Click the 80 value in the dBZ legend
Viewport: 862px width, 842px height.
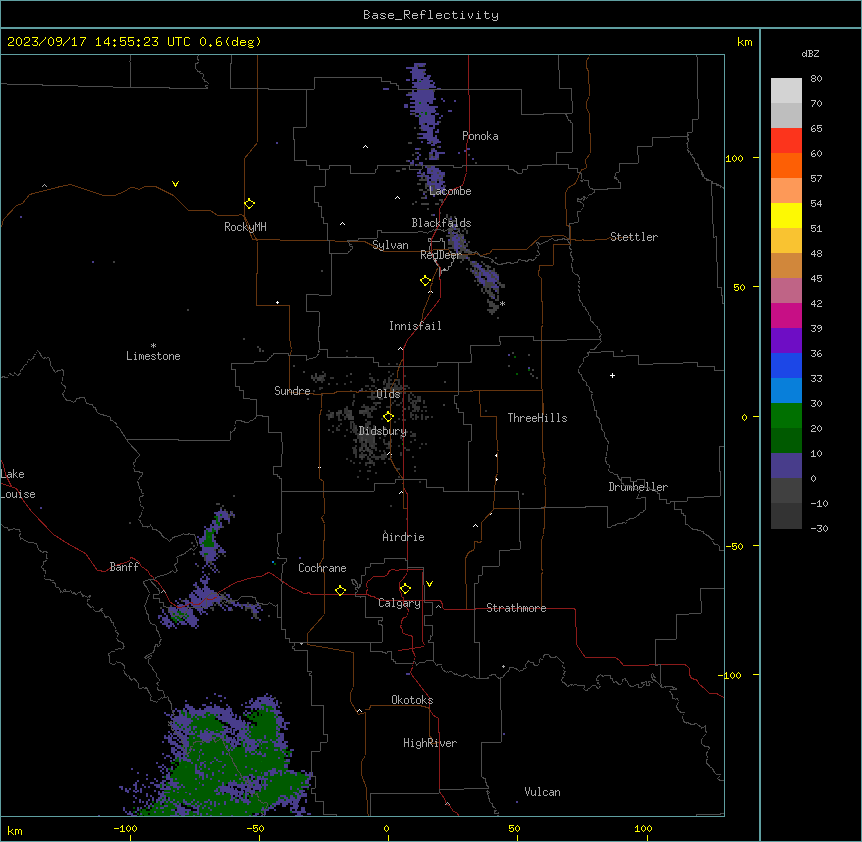[x=816, y=79]
